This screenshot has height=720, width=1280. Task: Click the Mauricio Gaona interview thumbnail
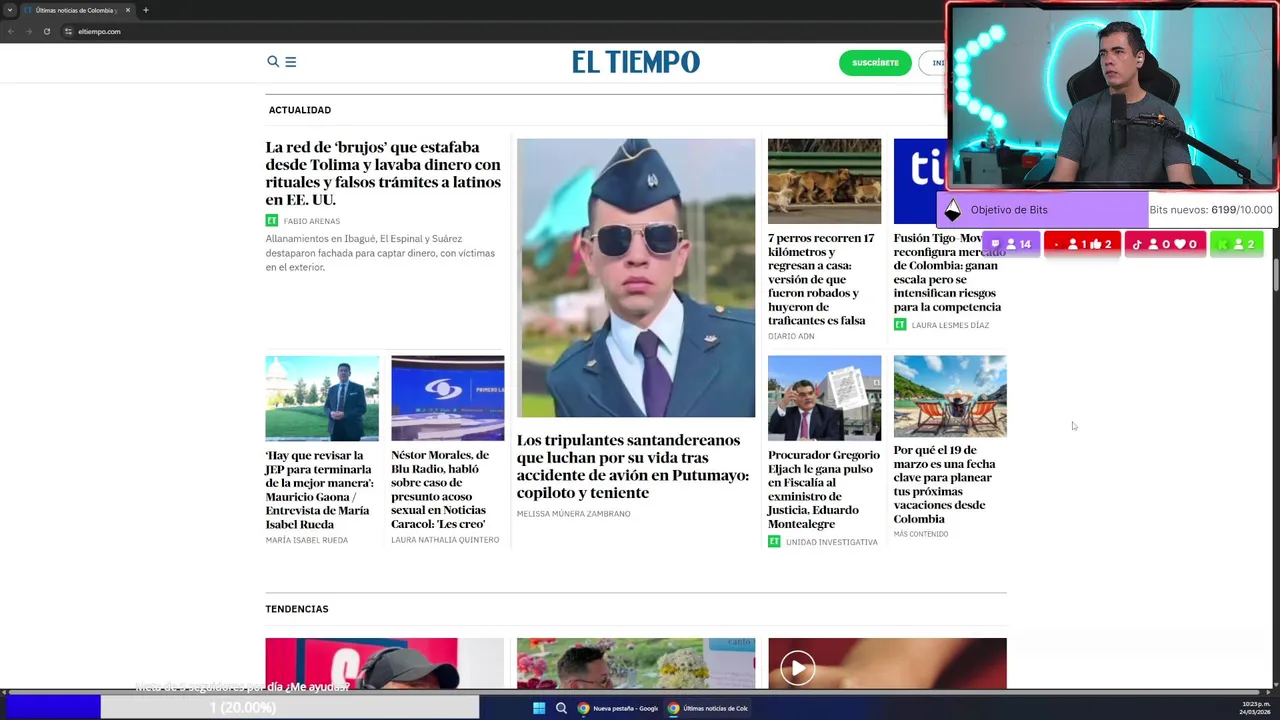coord(322,398)
